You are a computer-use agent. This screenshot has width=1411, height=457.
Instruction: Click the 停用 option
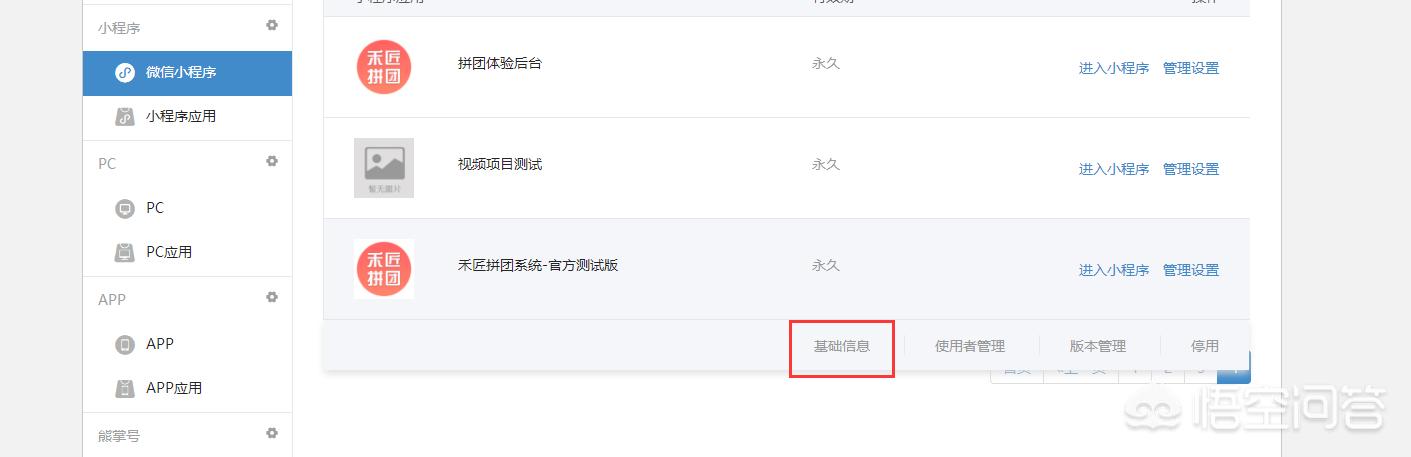coord(1205,347)
